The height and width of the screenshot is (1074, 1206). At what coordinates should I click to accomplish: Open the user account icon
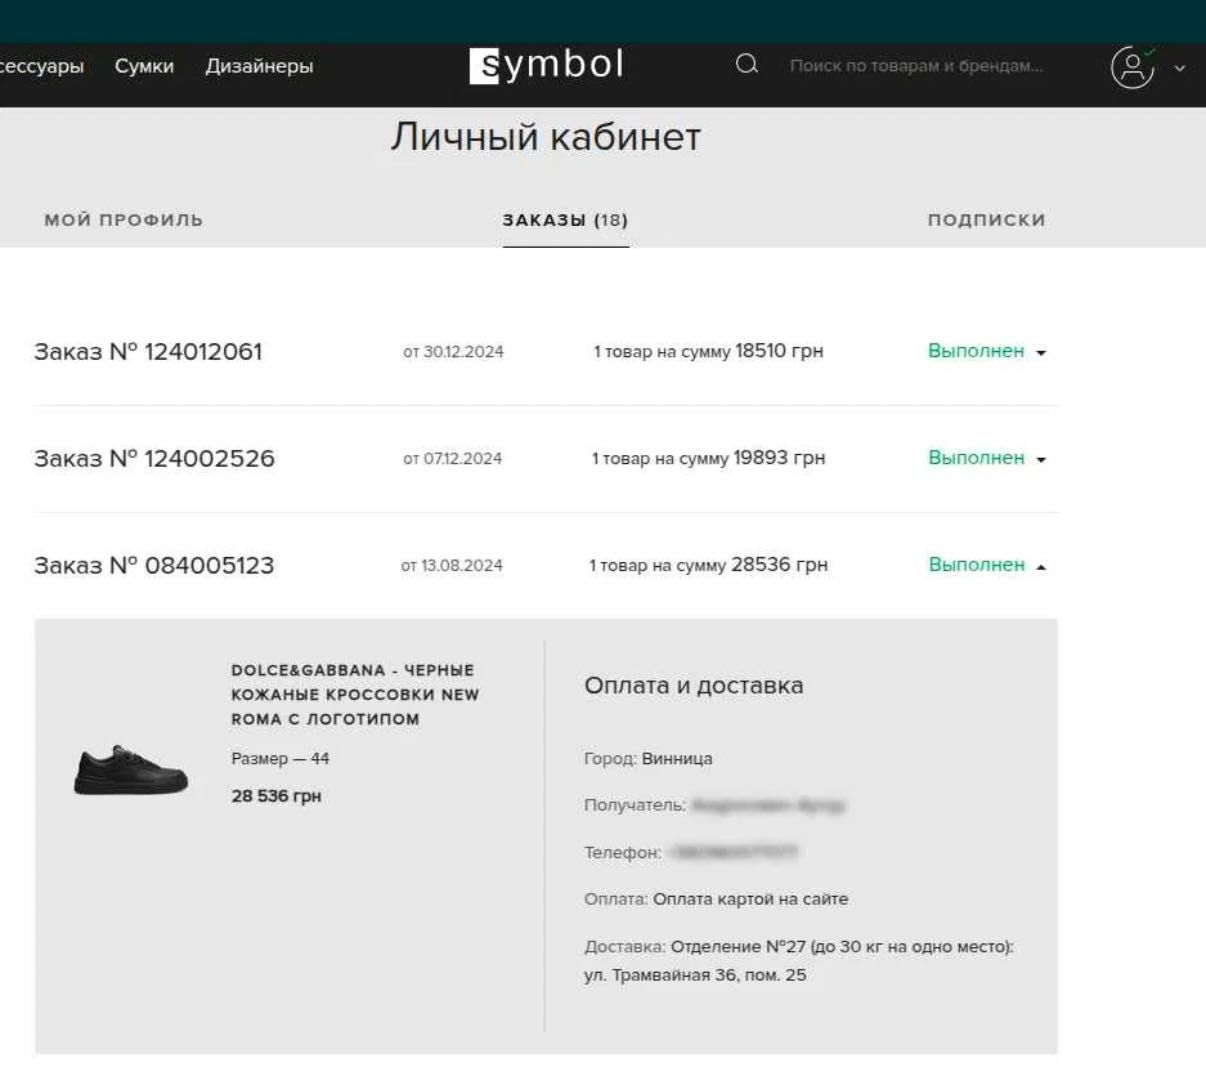pos(1133,67)
